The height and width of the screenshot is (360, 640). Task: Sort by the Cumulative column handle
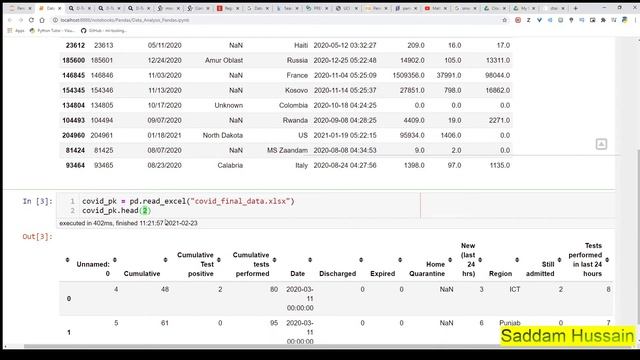tap(165, 260)
